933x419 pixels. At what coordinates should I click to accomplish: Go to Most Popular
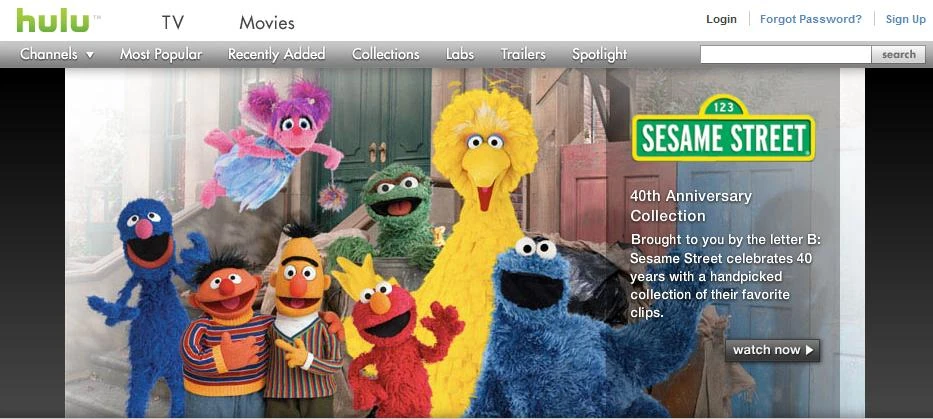pos(161,54)
